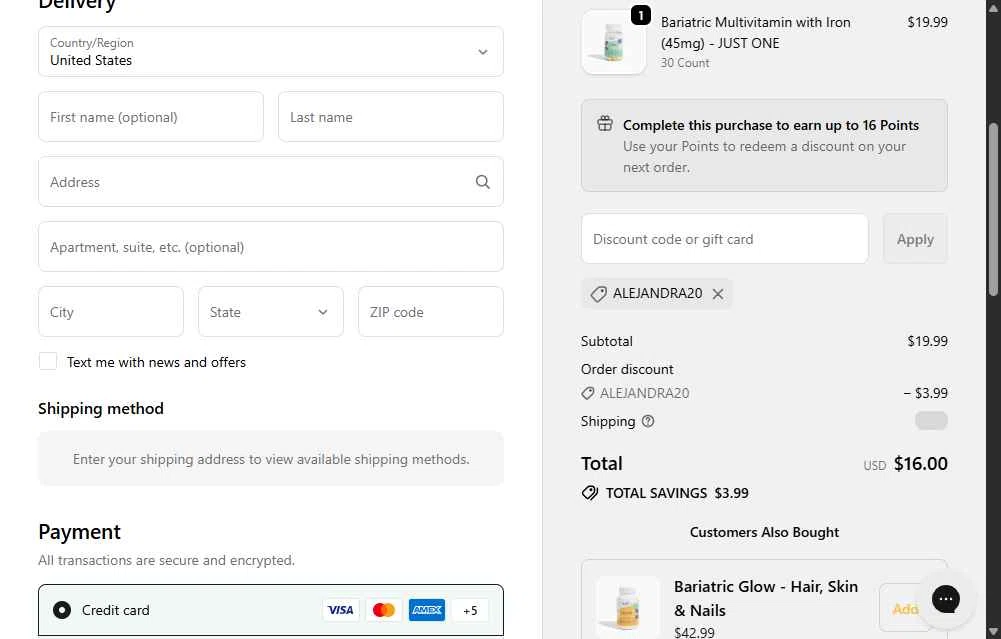Remove the ALEJANDRA20 discount code
Image resolution: width=1001 pixels, height=639 pixels.
click(718, 294)
